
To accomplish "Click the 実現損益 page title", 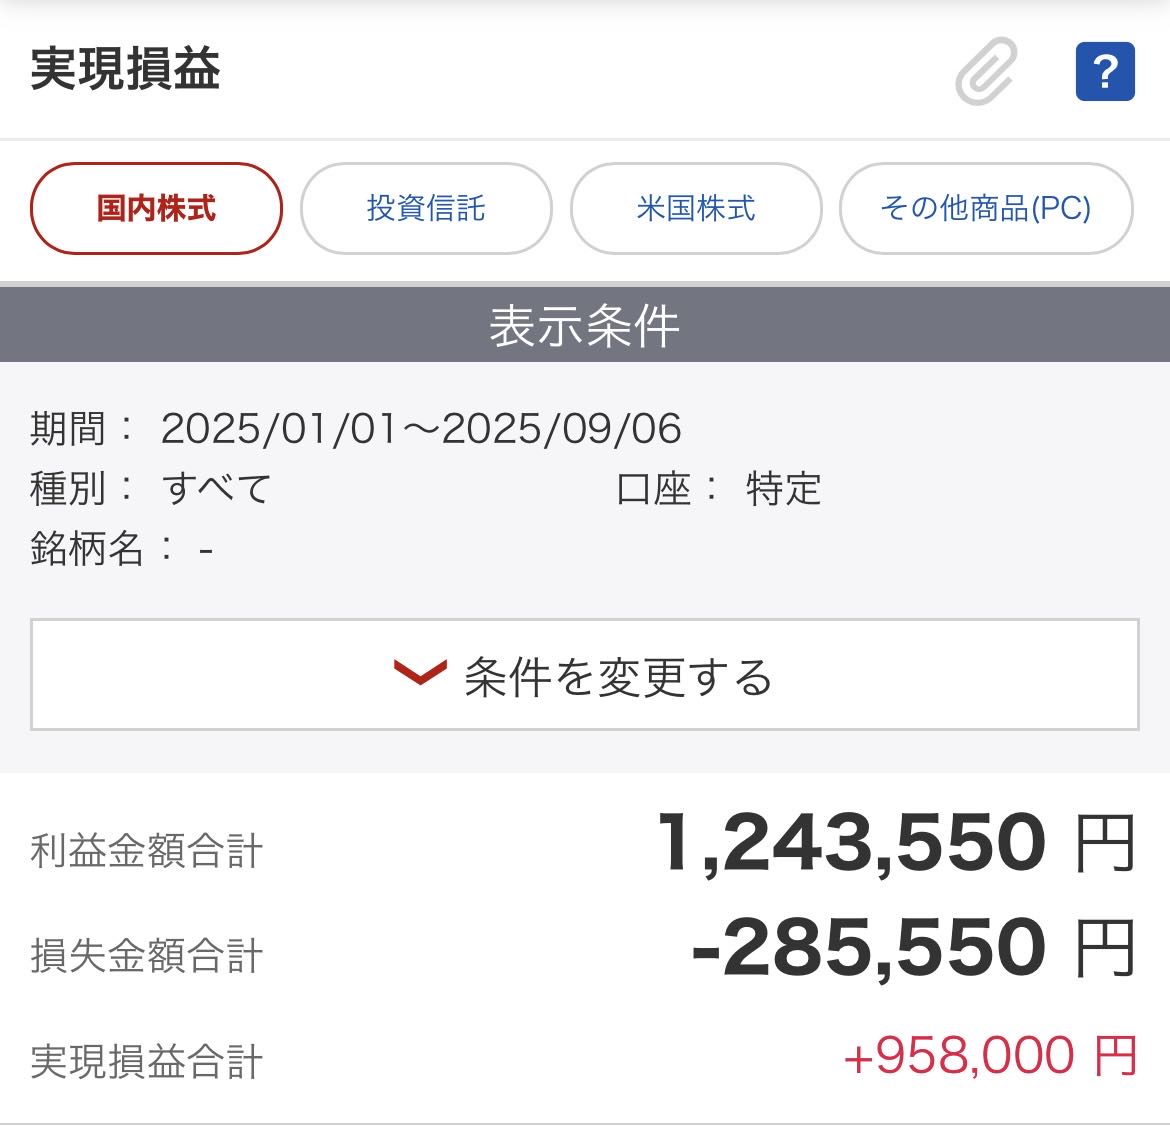I will pos(125,69).
